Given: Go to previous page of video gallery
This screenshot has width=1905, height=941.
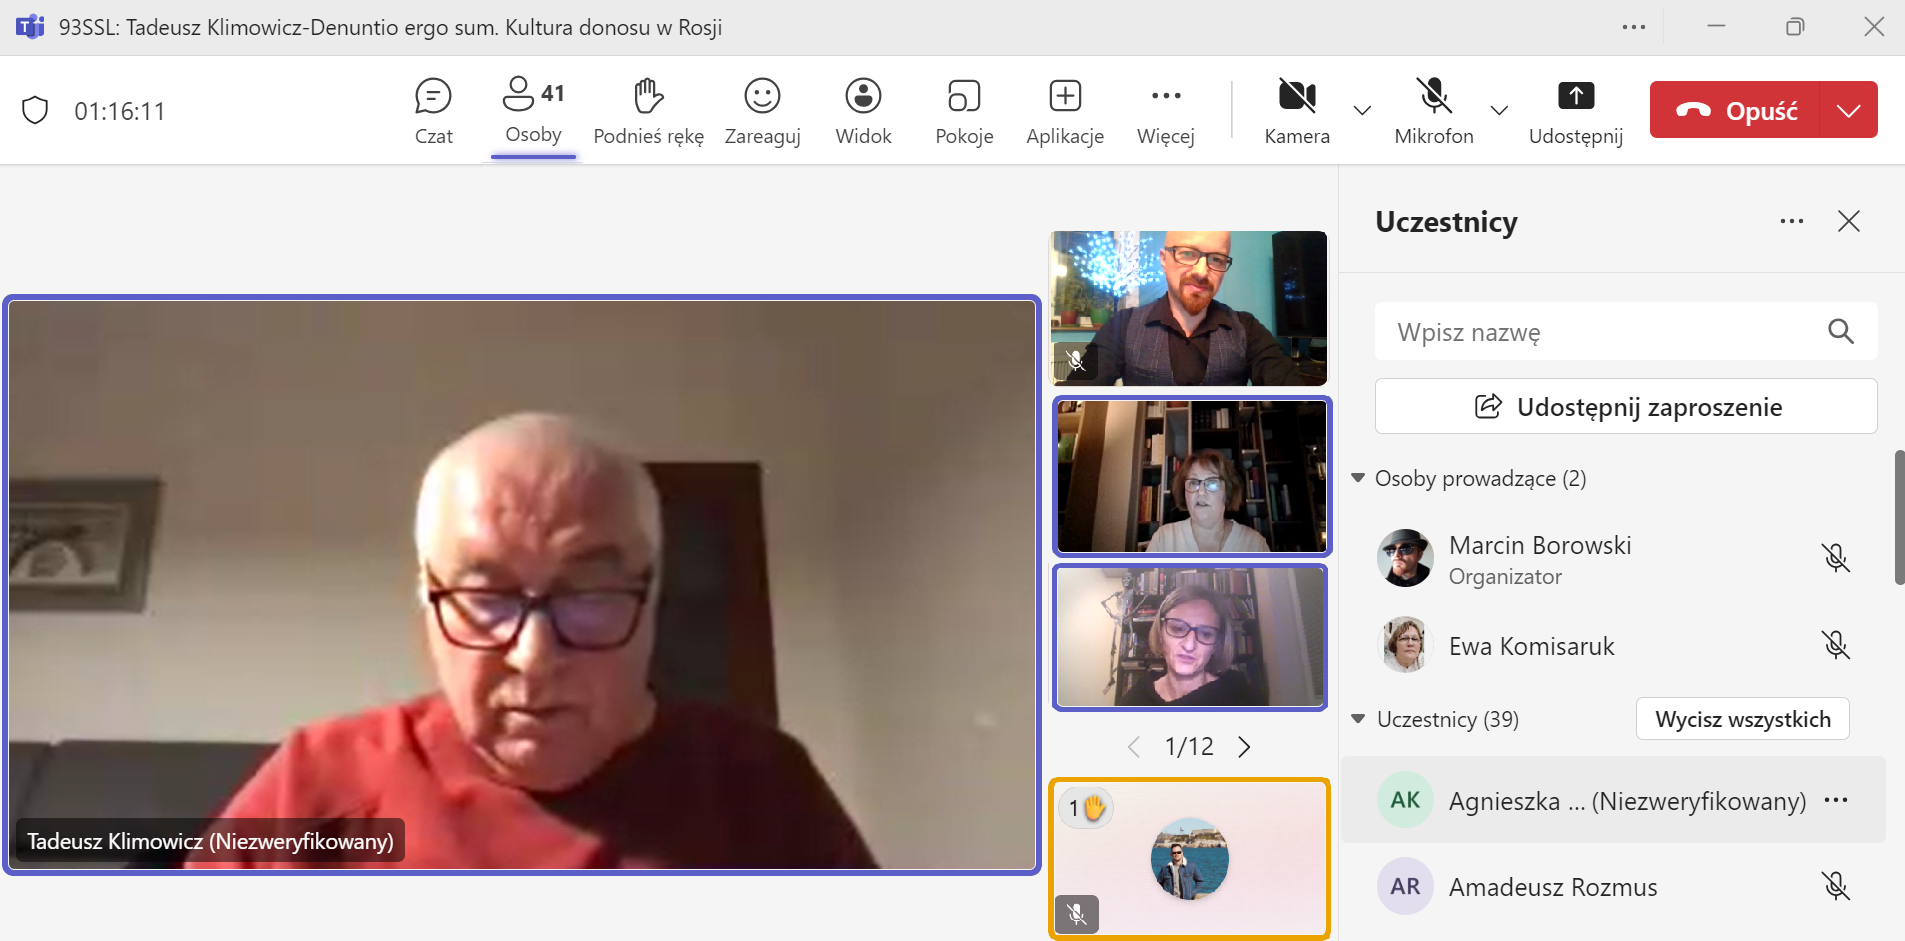Looking at the screenshot, I should coord(1134,747).
